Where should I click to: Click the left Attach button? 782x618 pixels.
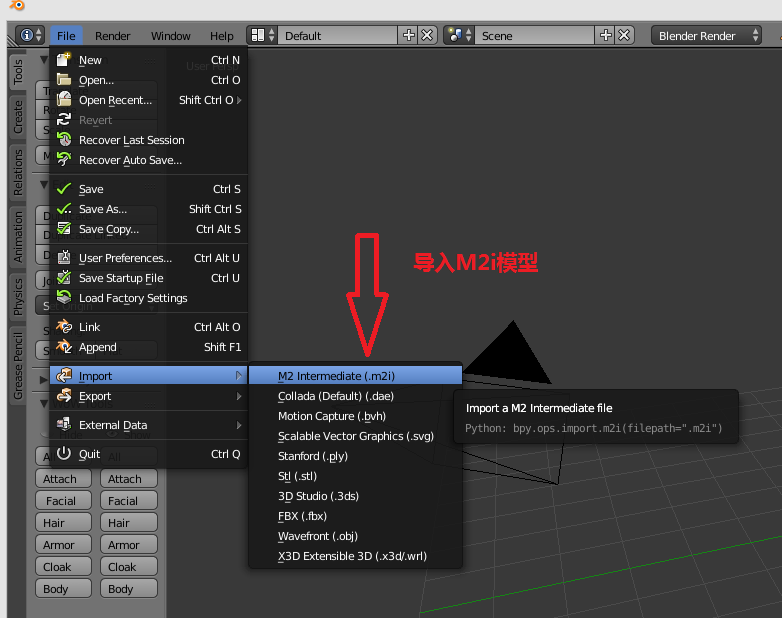(63, 479)
